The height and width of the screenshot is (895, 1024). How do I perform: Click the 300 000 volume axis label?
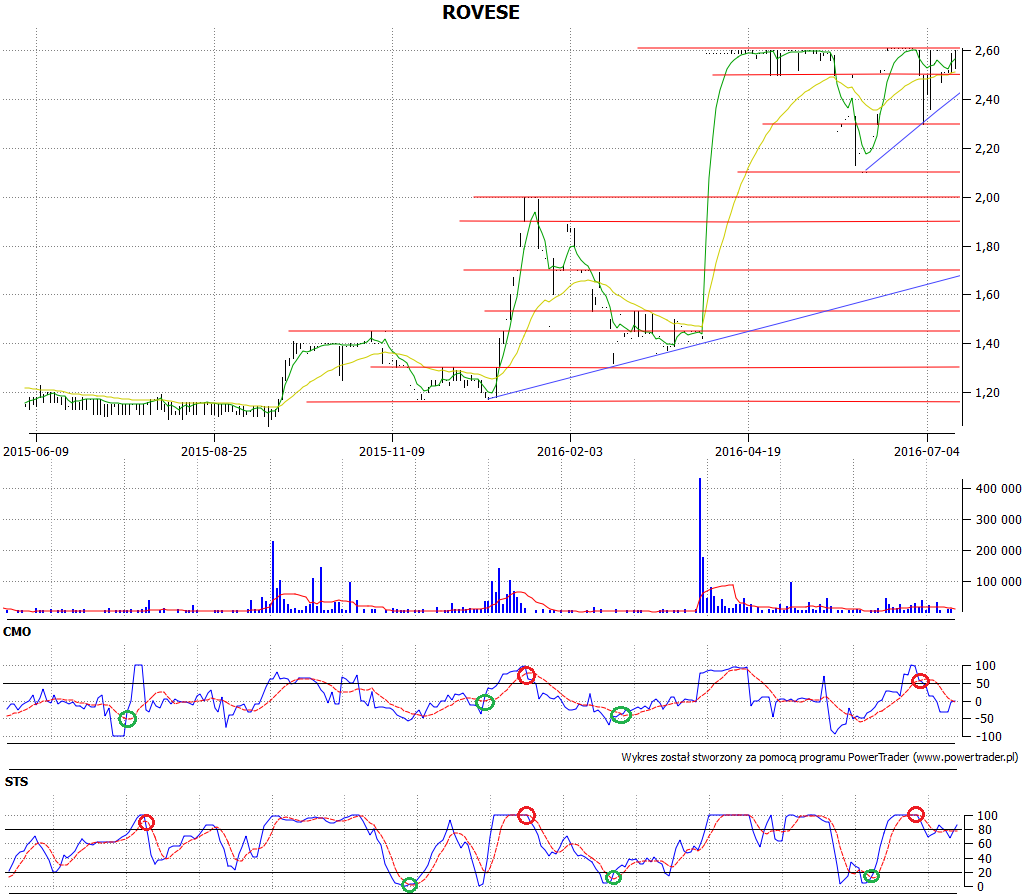[999, 520]
